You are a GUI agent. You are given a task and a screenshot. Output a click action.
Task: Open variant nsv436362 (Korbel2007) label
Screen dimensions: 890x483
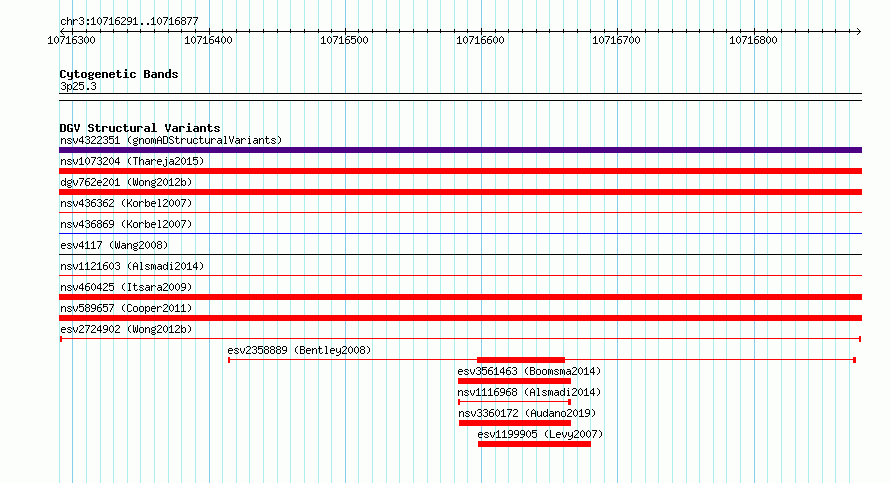(126, 203)
